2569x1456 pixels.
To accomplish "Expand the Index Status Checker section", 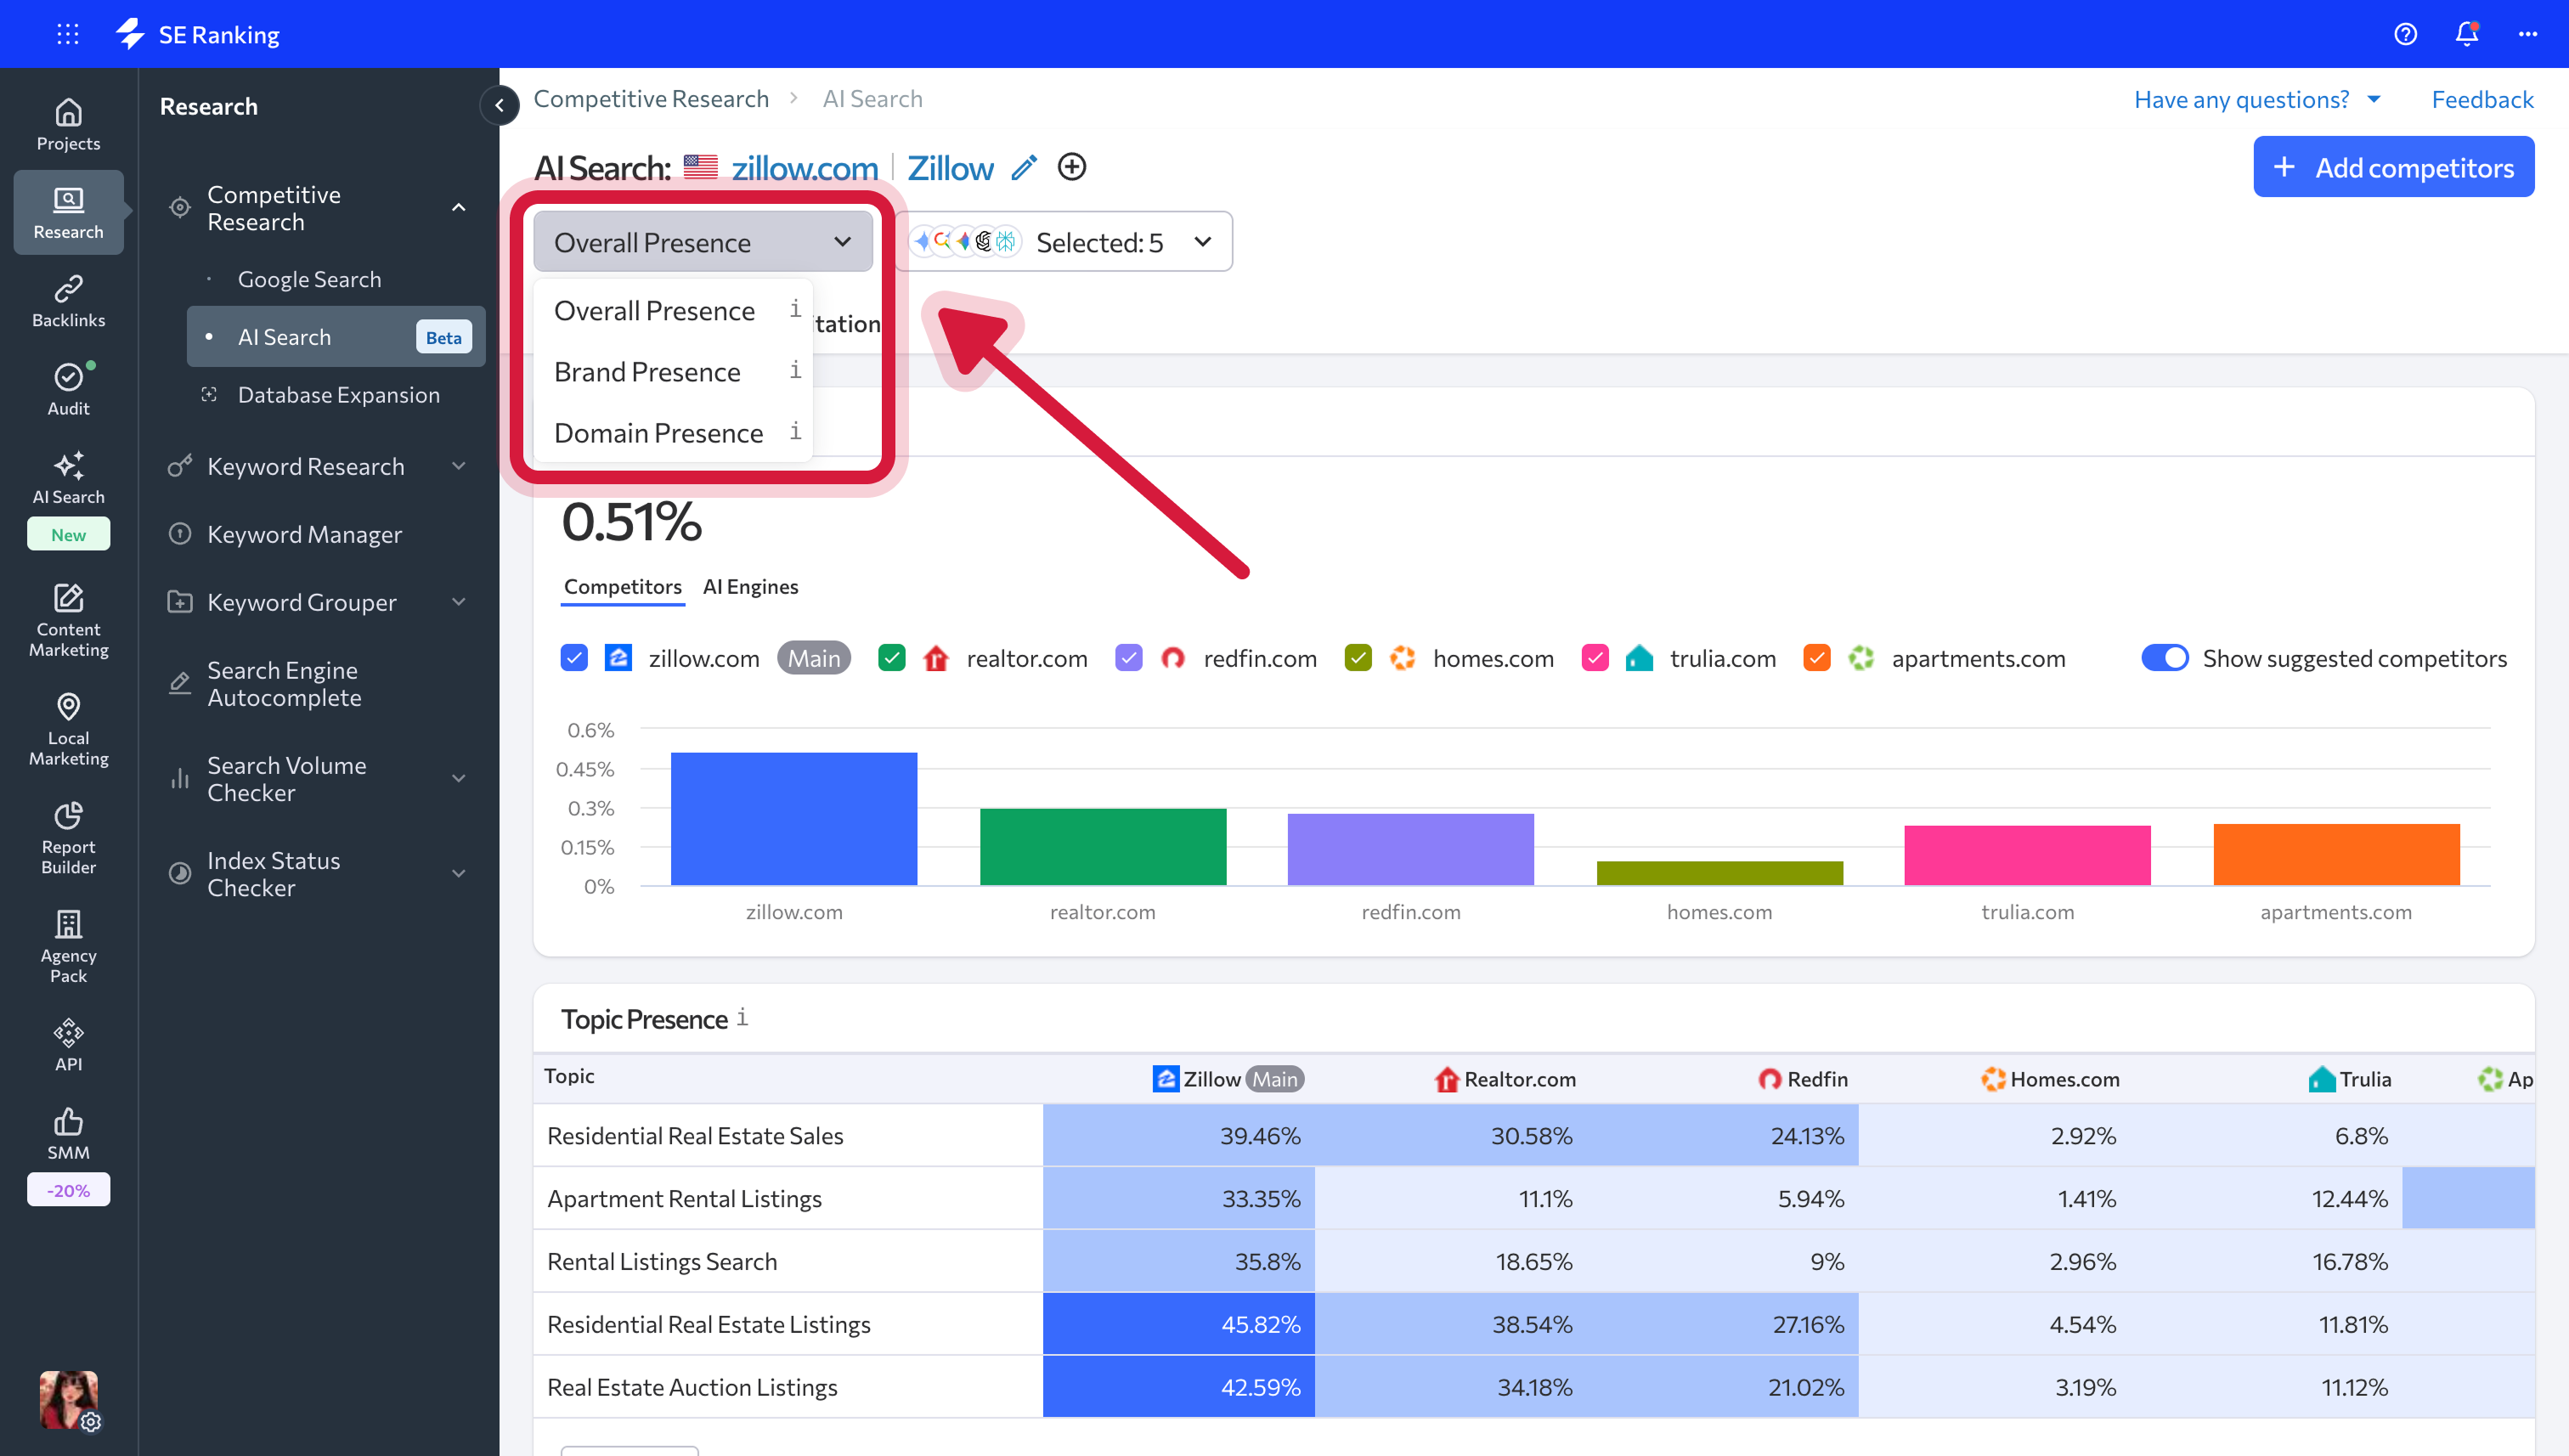I will (x=458, y=874).
